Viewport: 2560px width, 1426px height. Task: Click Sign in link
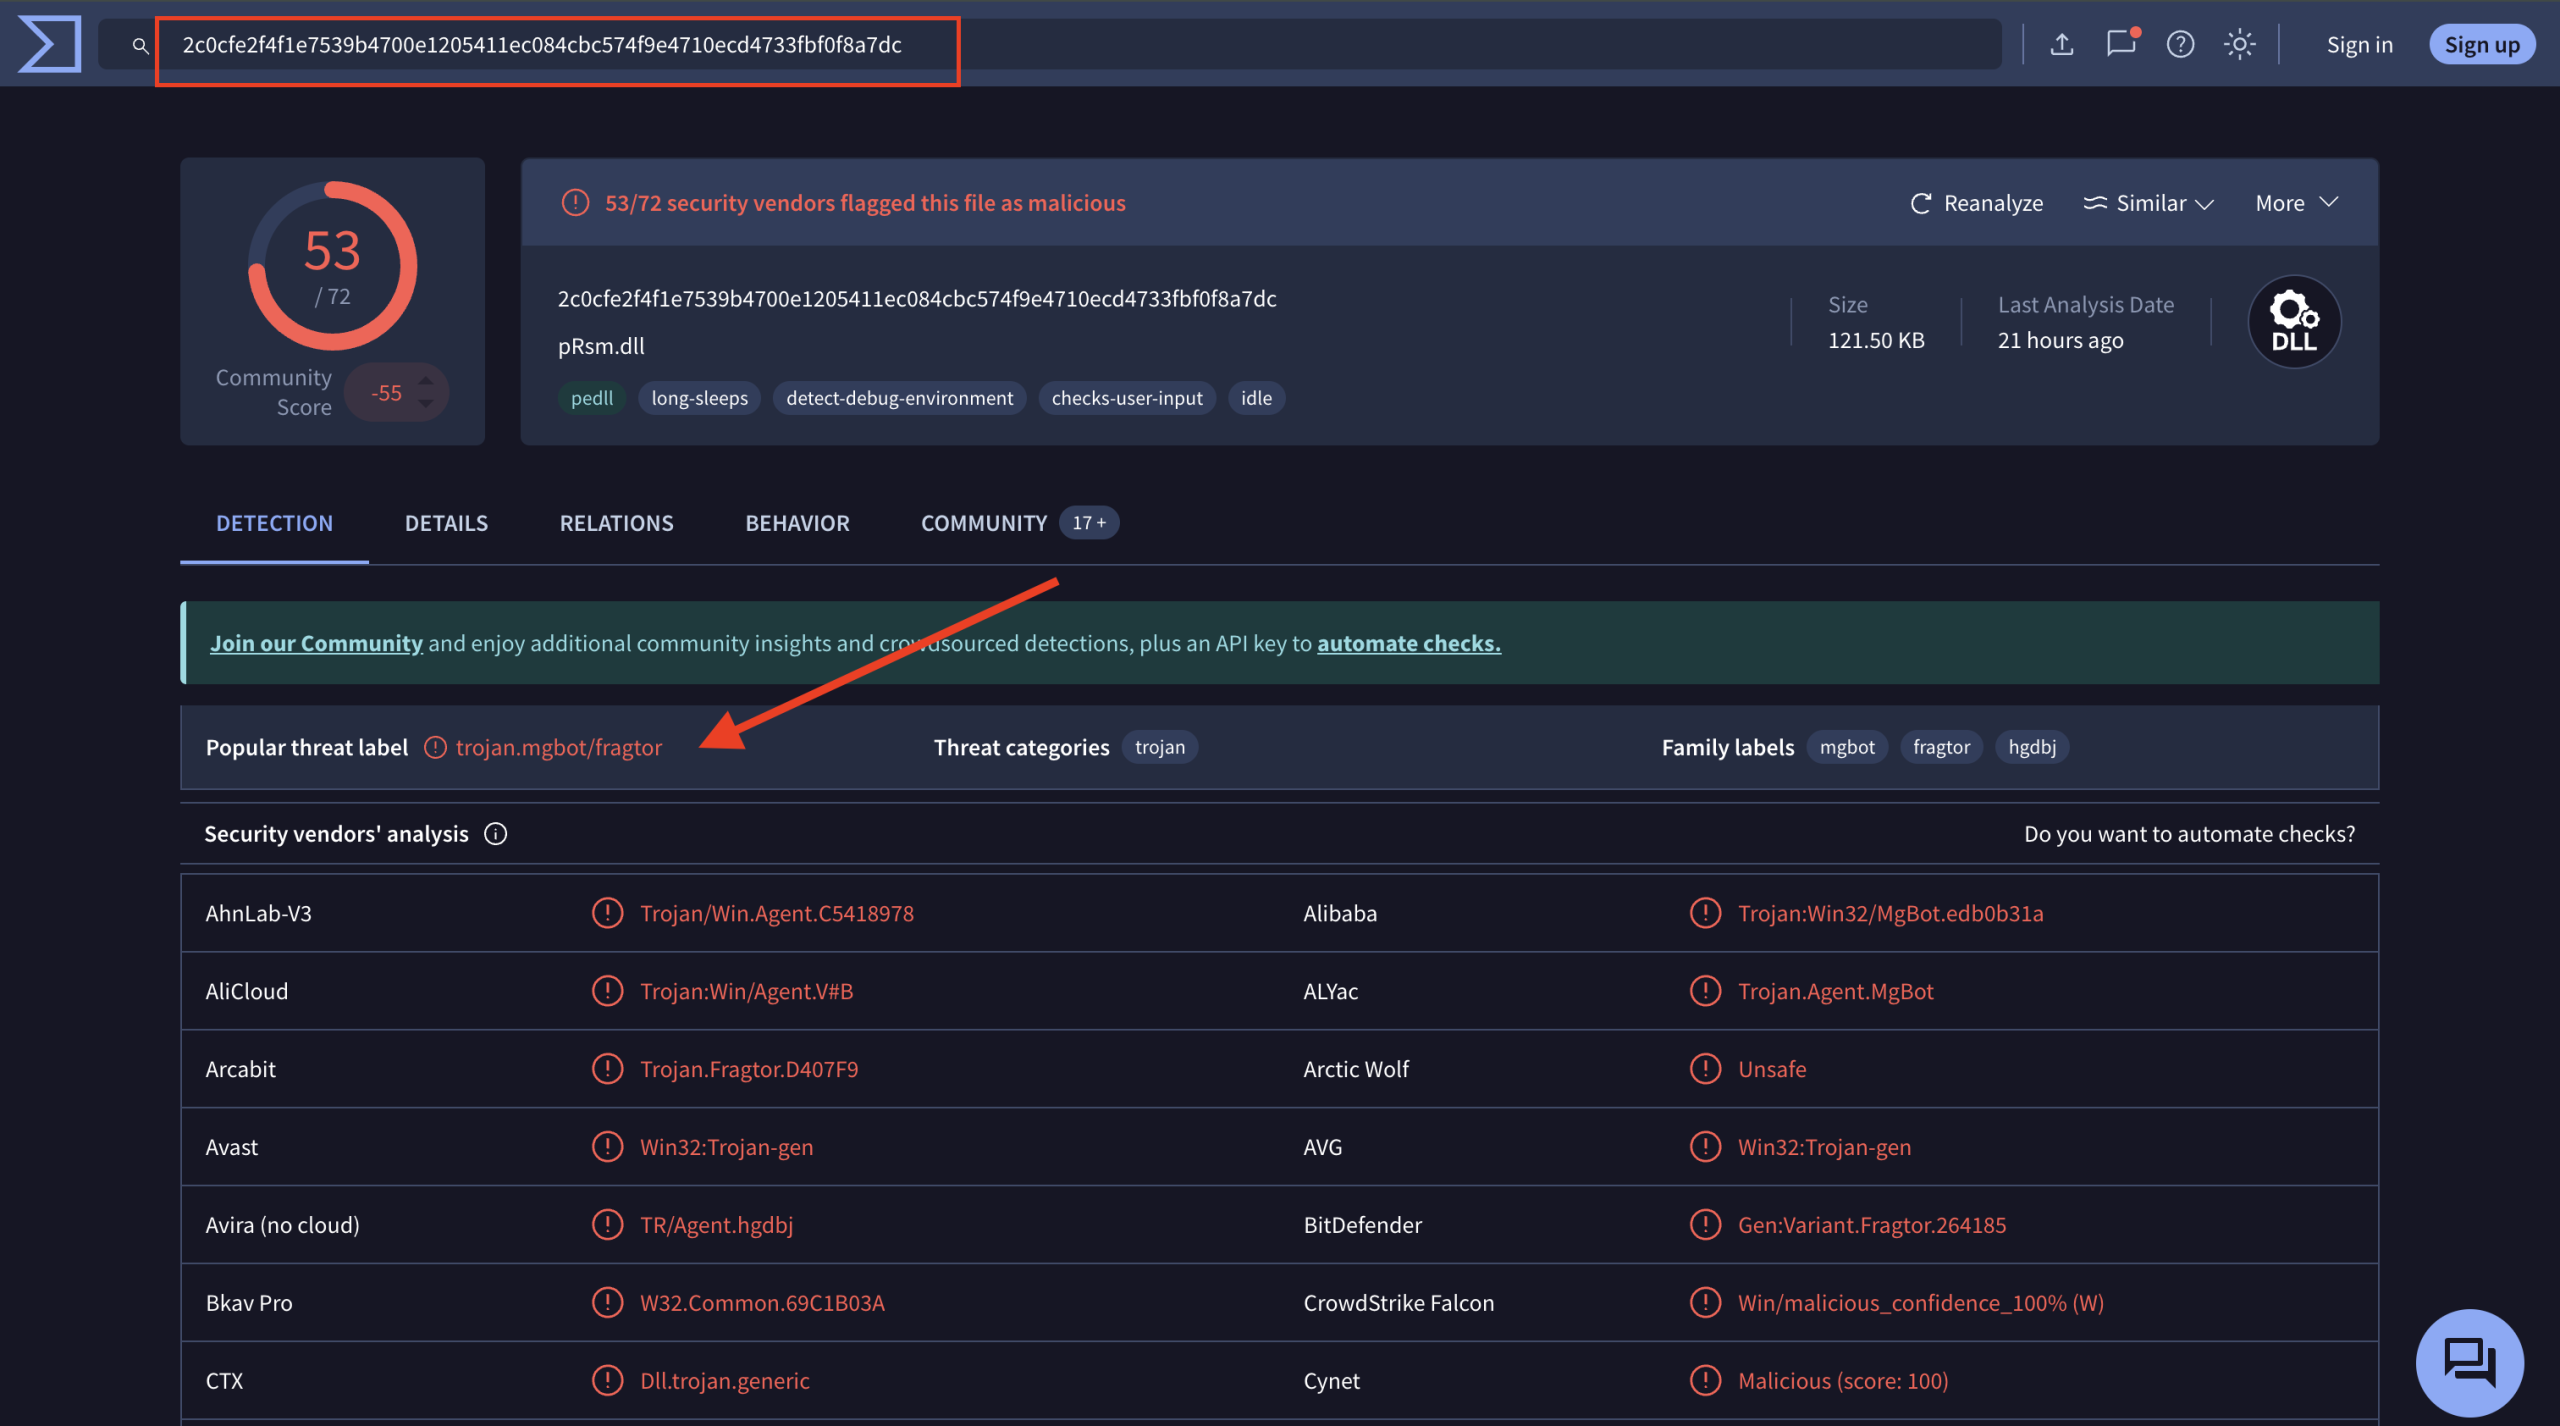tap(2359, 45)
